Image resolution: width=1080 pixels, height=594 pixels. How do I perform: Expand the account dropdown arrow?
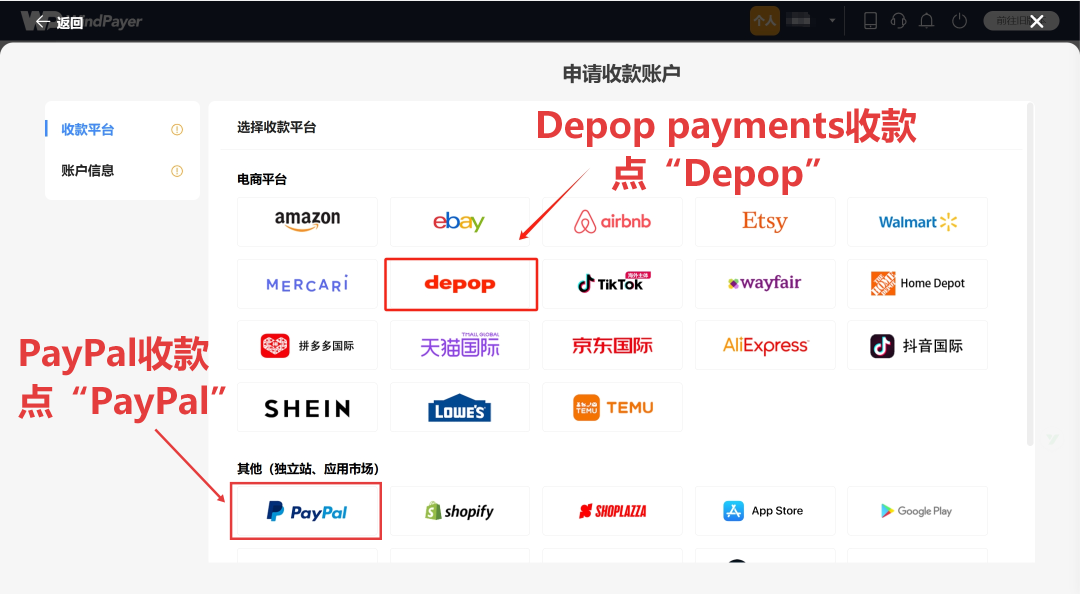(832, 21)
